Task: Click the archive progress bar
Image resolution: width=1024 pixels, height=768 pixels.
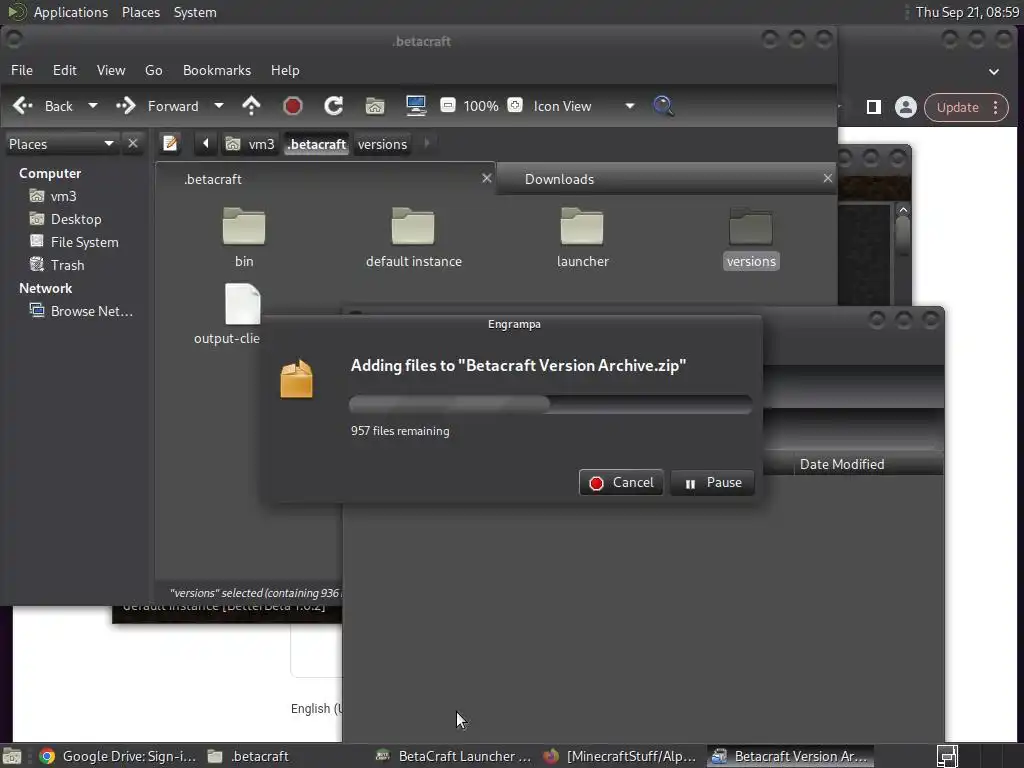Action: click(x=551, y=404)
